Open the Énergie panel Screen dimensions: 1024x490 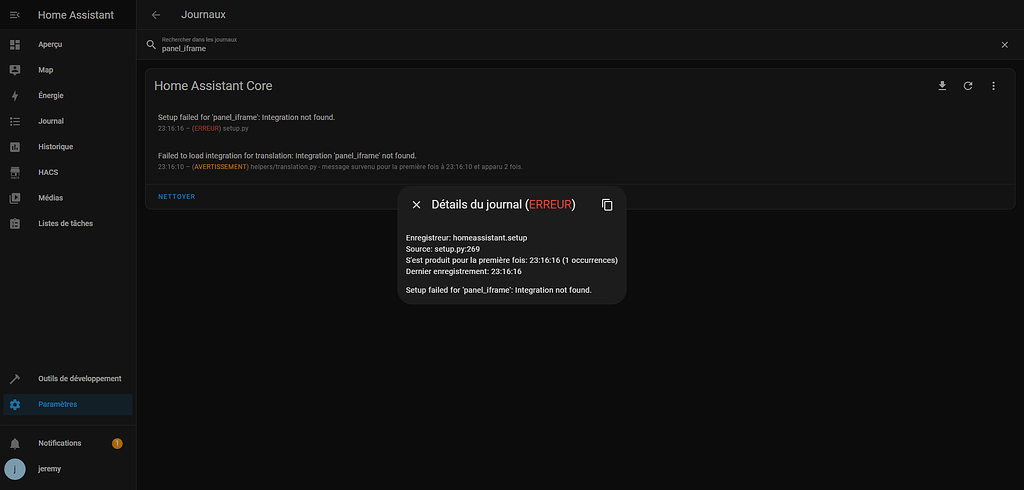51,96
